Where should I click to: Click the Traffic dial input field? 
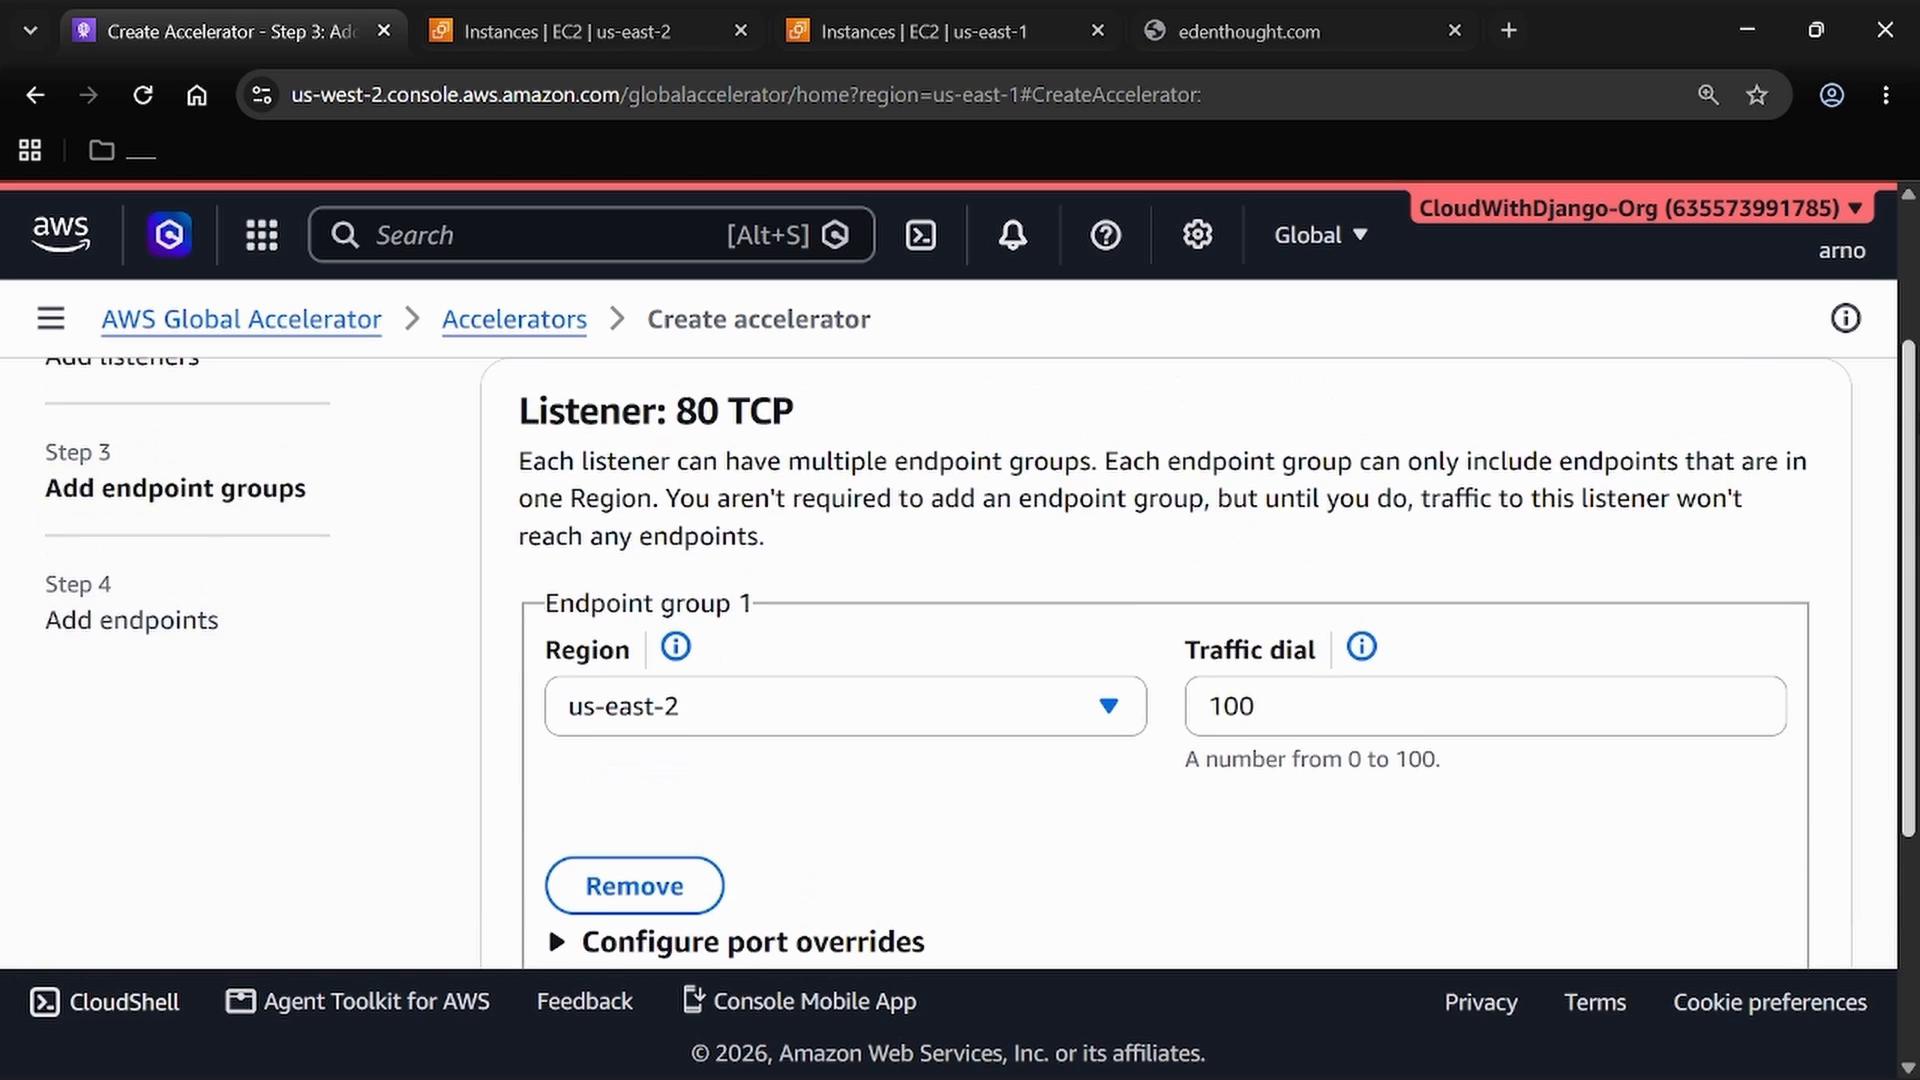(x=1485, y=706)
